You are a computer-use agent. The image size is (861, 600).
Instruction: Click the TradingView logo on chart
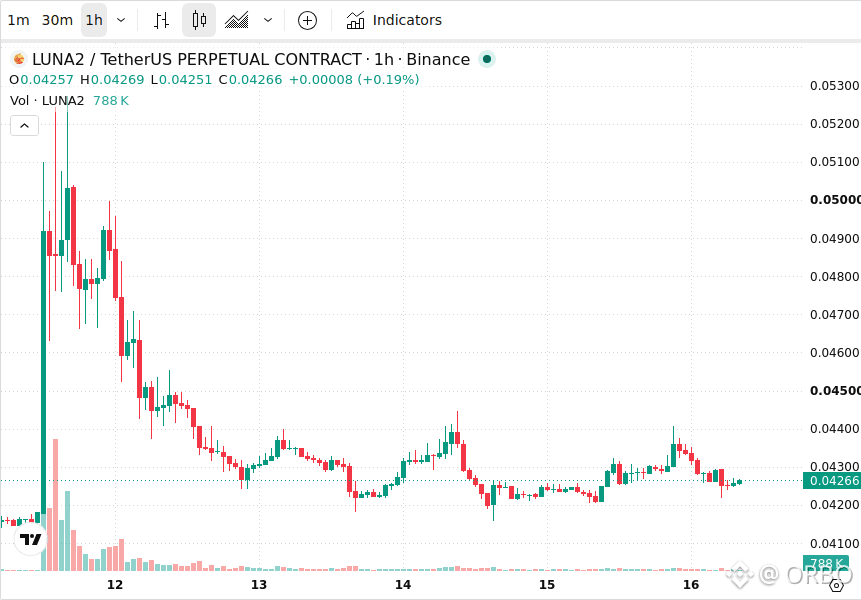[30, 539]
